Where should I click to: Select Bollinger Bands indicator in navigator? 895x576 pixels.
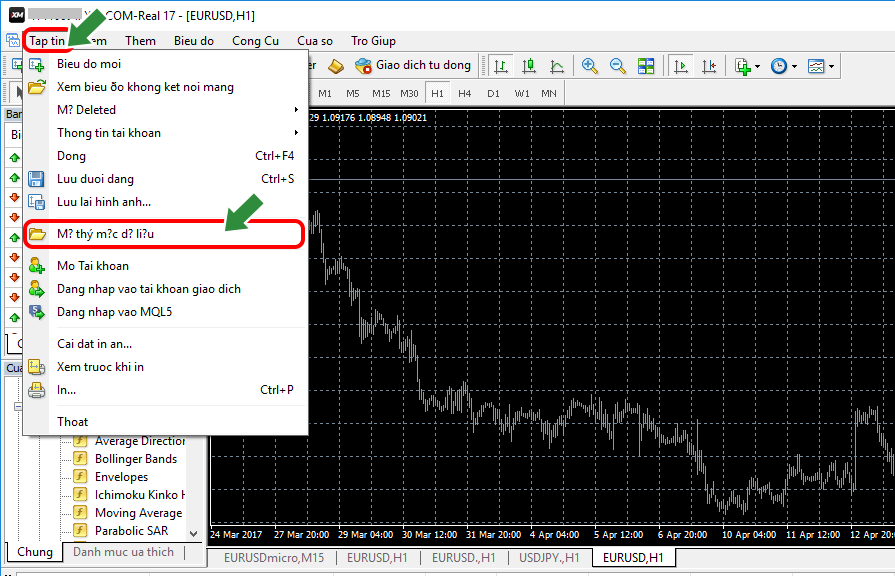pos(136,459)
